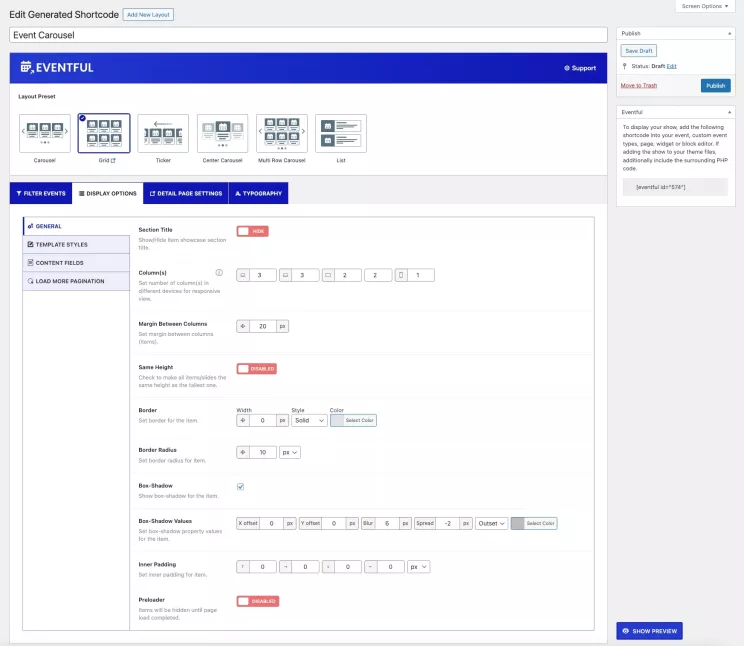744x646 pixels.
Task: Uncheck the Box-Shadow checkbox
Action: point(240,487)
